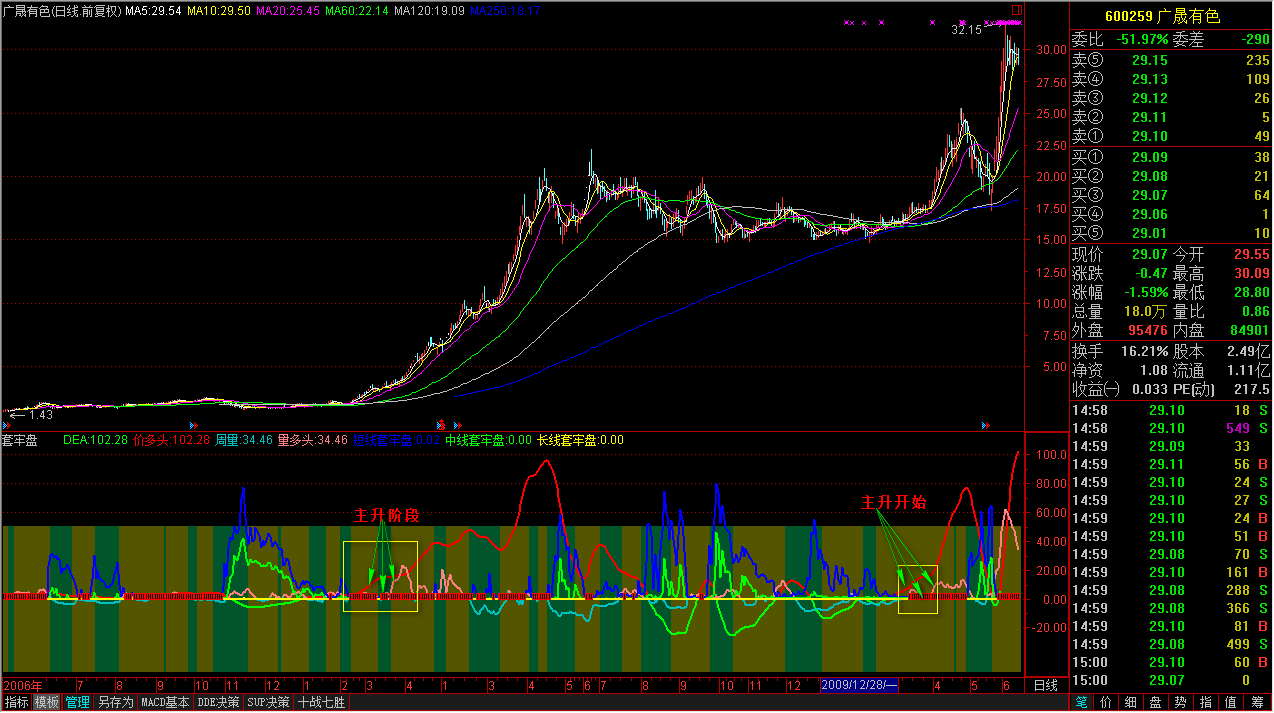The image size is (1274, 713).
Task: Select the 模板 template tab
Action: point(47,702)
